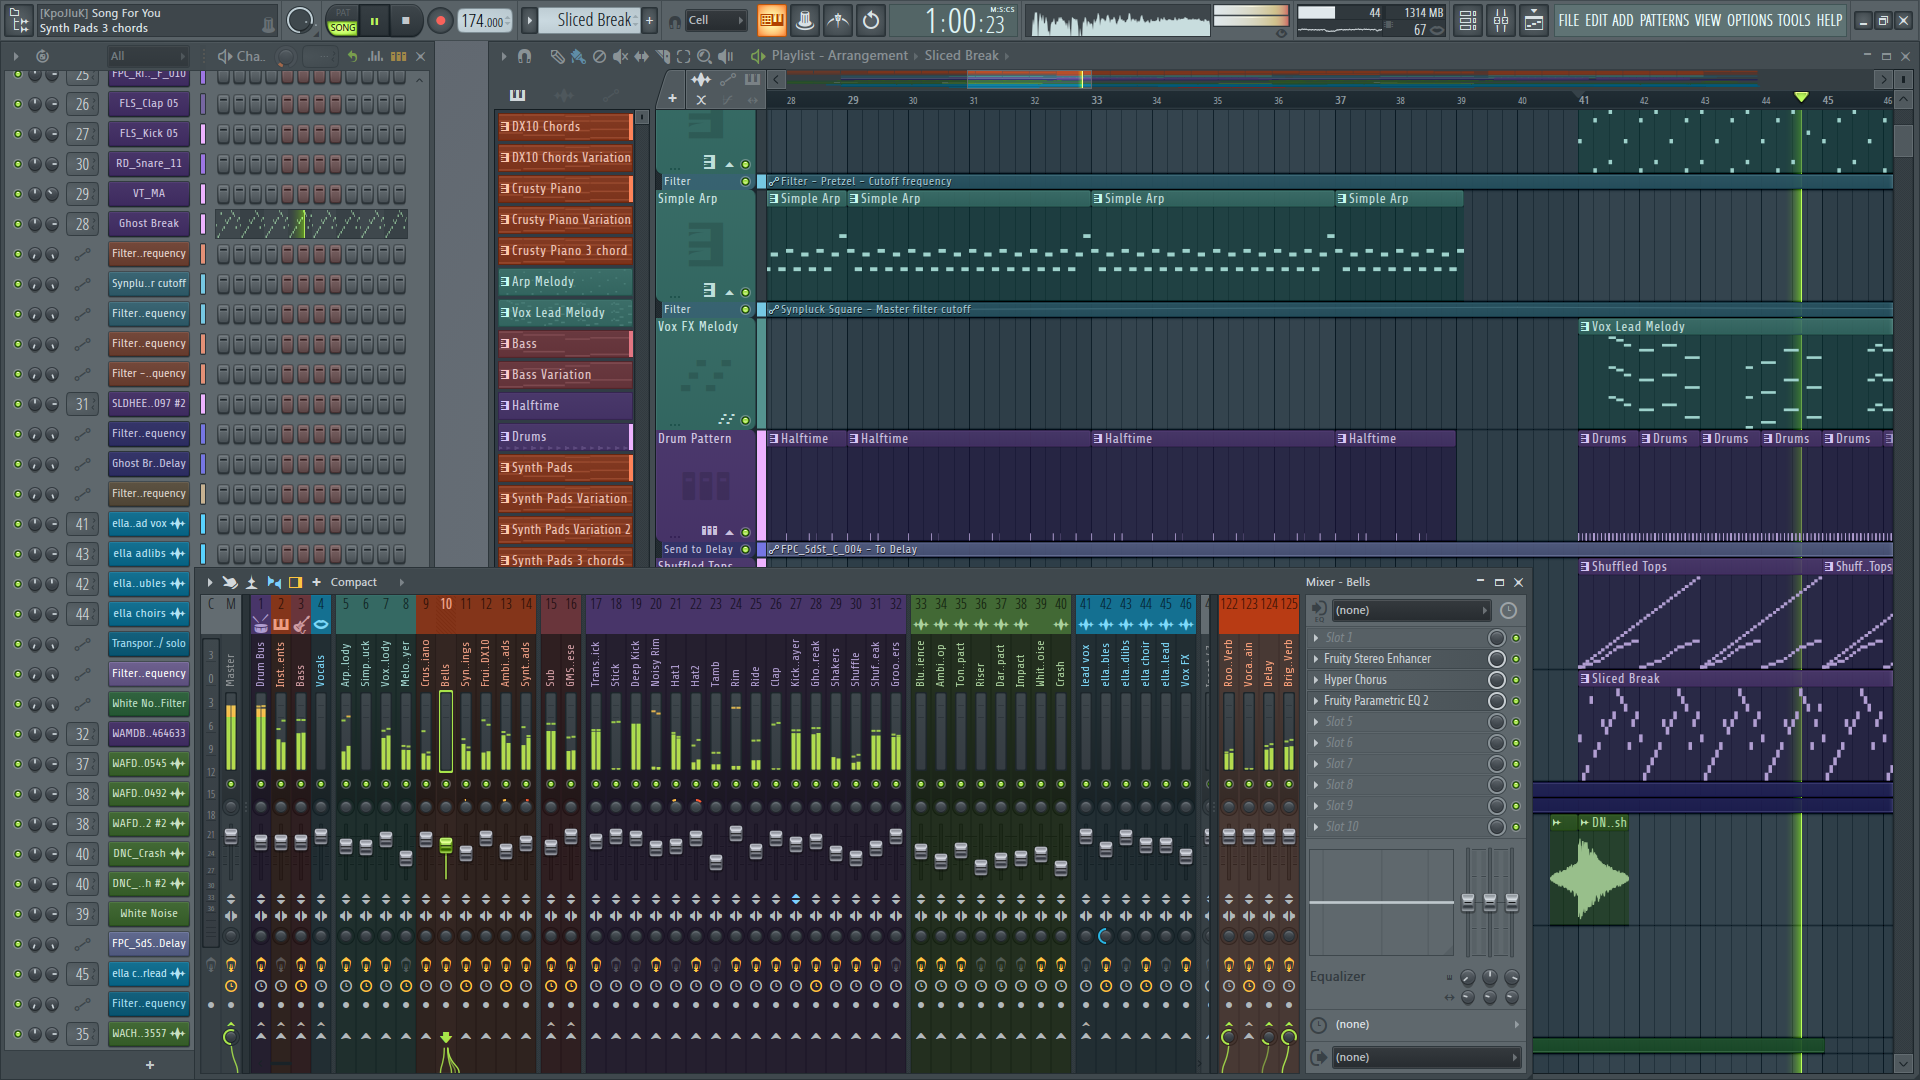This screenshot has width=1920, height=1080.
Task: Open the Cell snap dropdown
Action: (715, 20)
